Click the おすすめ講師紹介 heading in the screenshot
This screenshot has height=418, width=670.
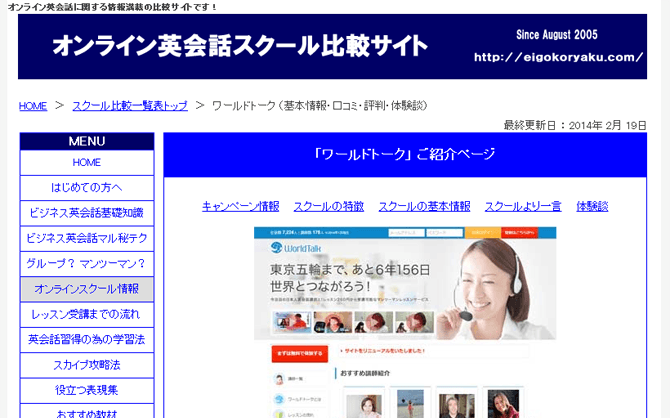[x=365, y=373]
